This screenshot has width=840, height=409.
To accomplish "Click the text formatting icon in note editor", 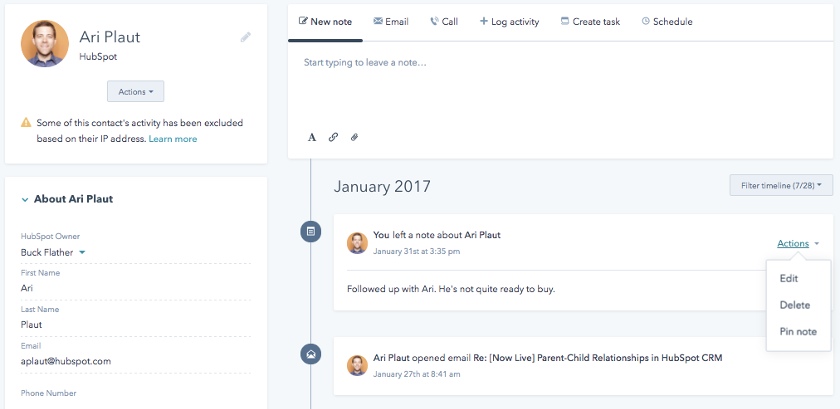I will 312,137.
